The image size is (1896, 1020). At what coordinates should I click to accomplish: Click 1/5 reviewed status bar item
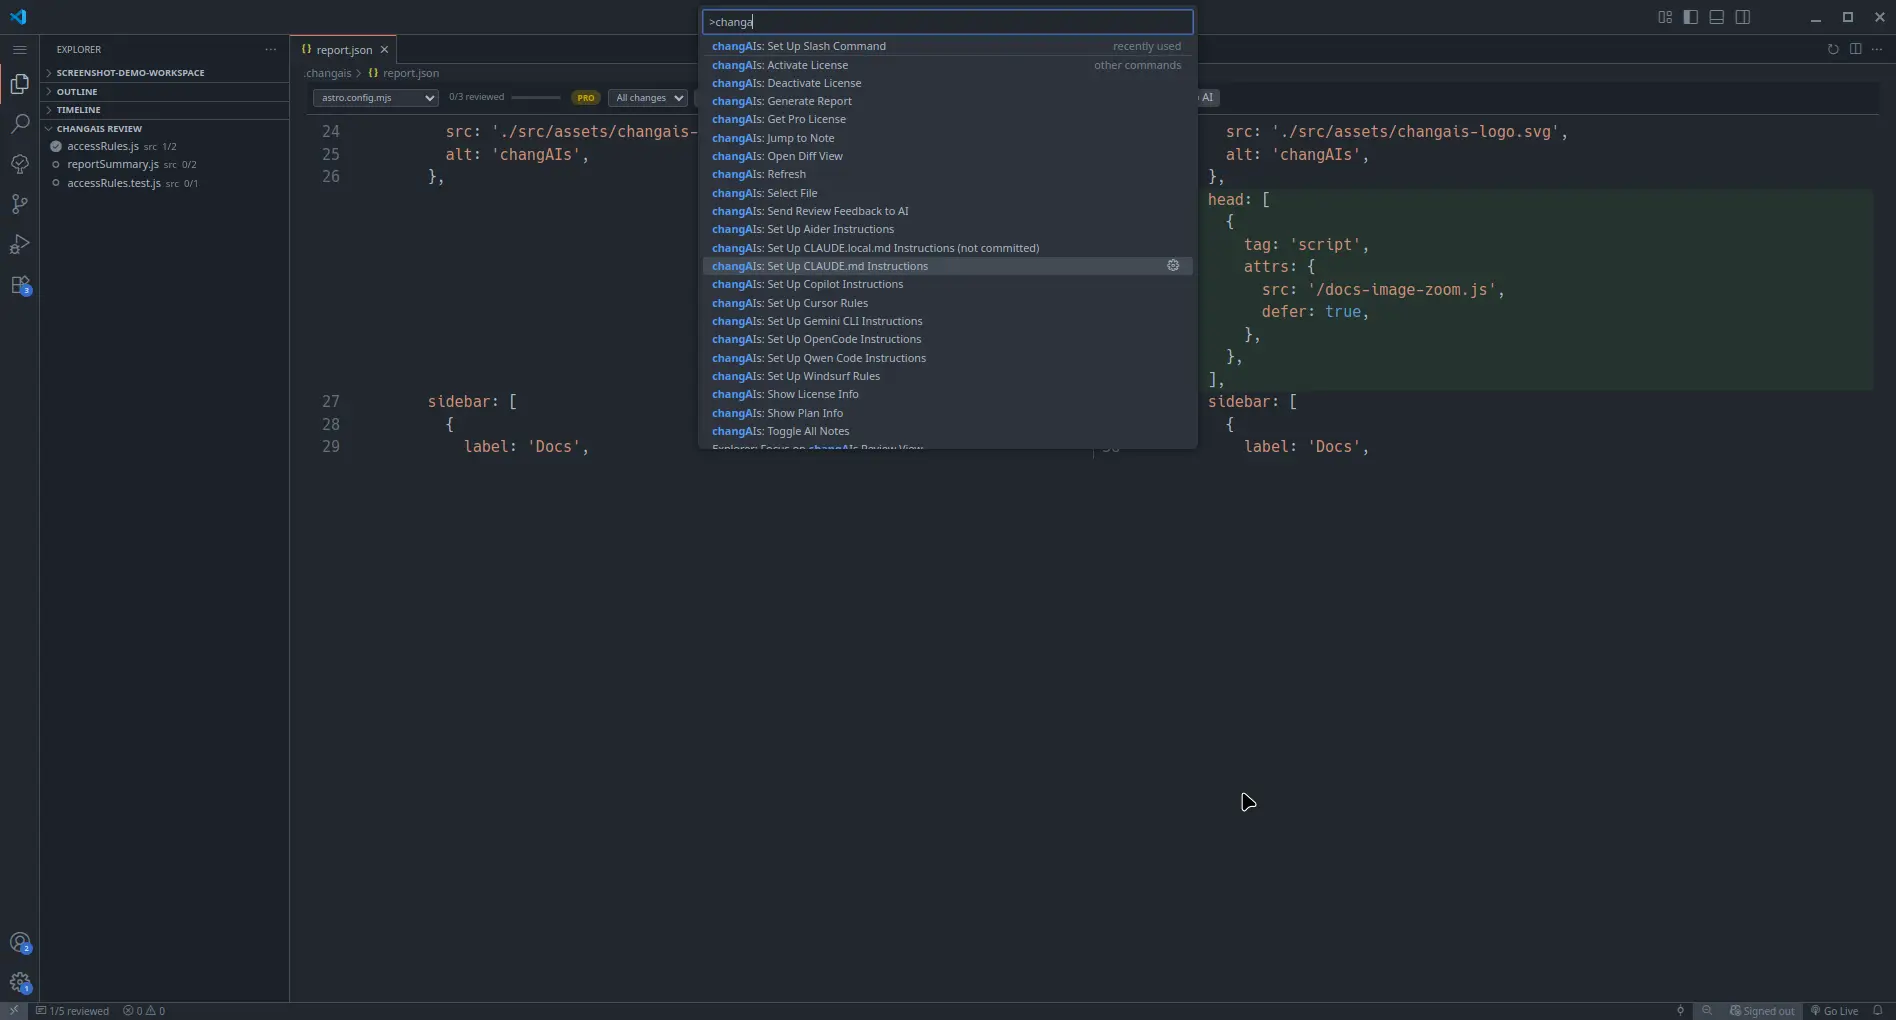[72, 1011]
